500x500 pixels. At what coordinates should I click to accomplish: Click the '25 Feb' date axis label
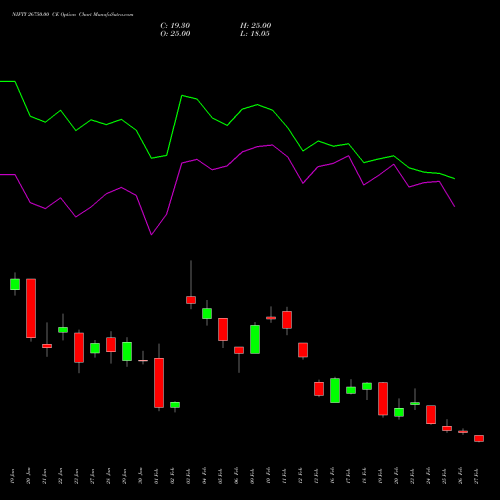pos(444,477)
